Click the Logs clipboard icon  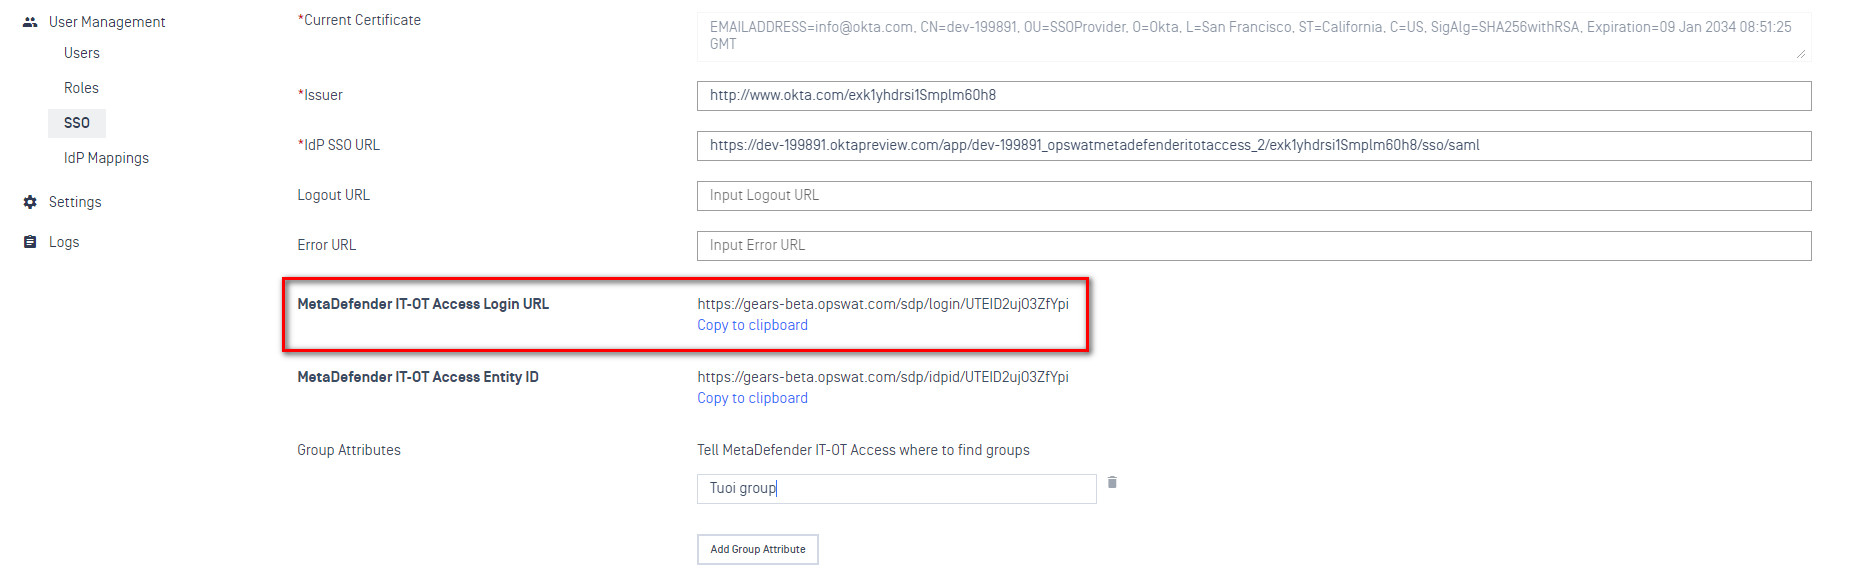(x=30, y=242)
